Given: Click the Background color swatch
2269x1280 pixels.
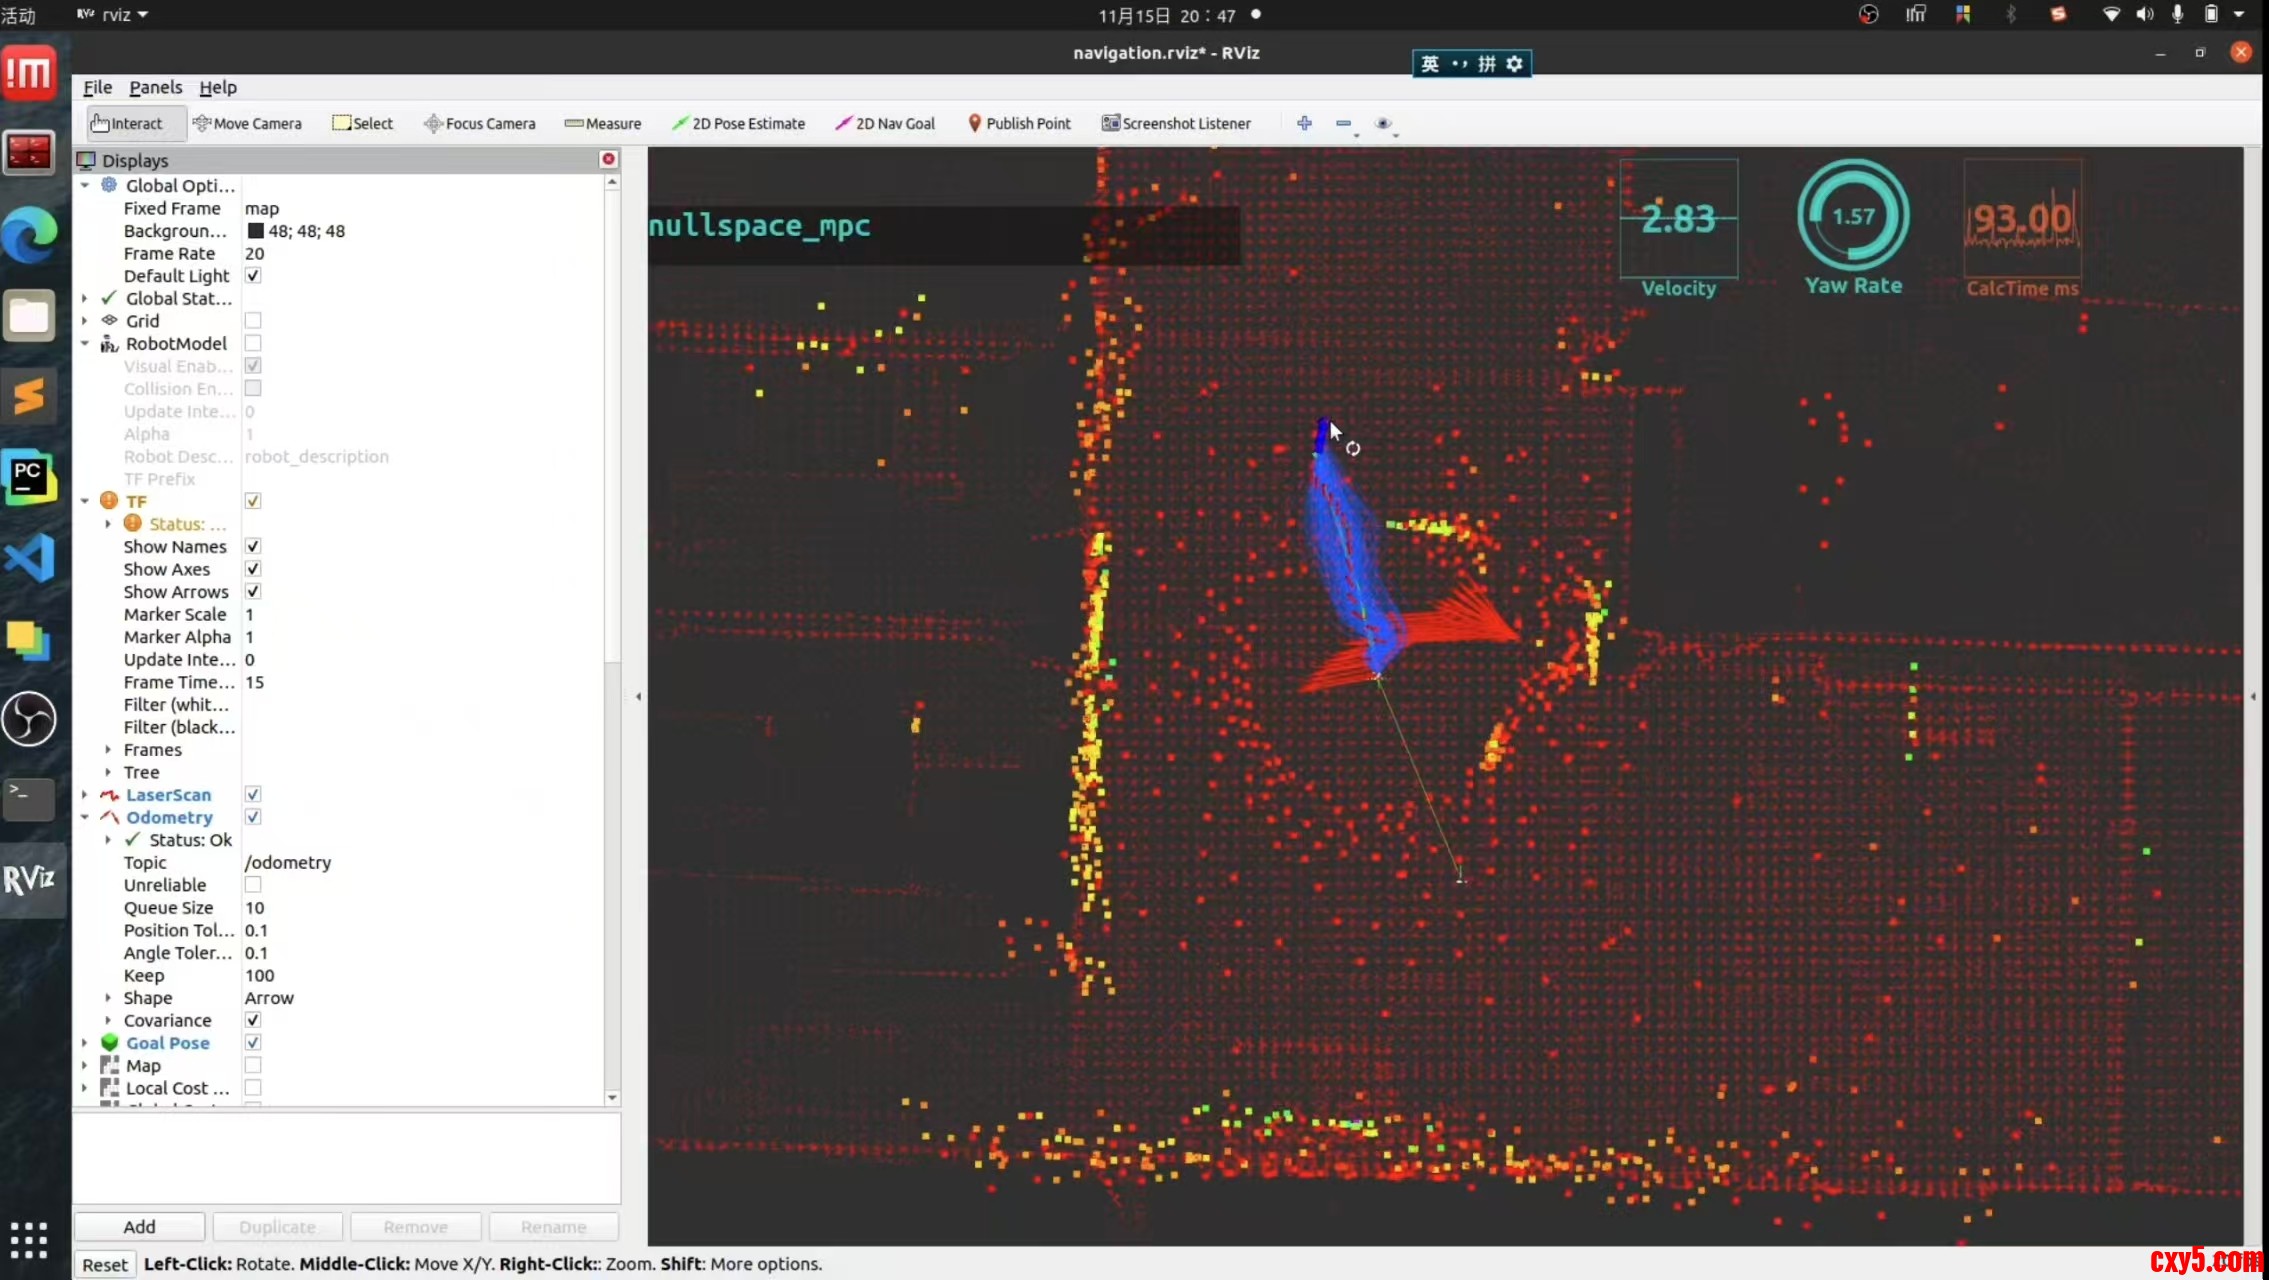Looking at the screenshot, I should pos(256,231).
